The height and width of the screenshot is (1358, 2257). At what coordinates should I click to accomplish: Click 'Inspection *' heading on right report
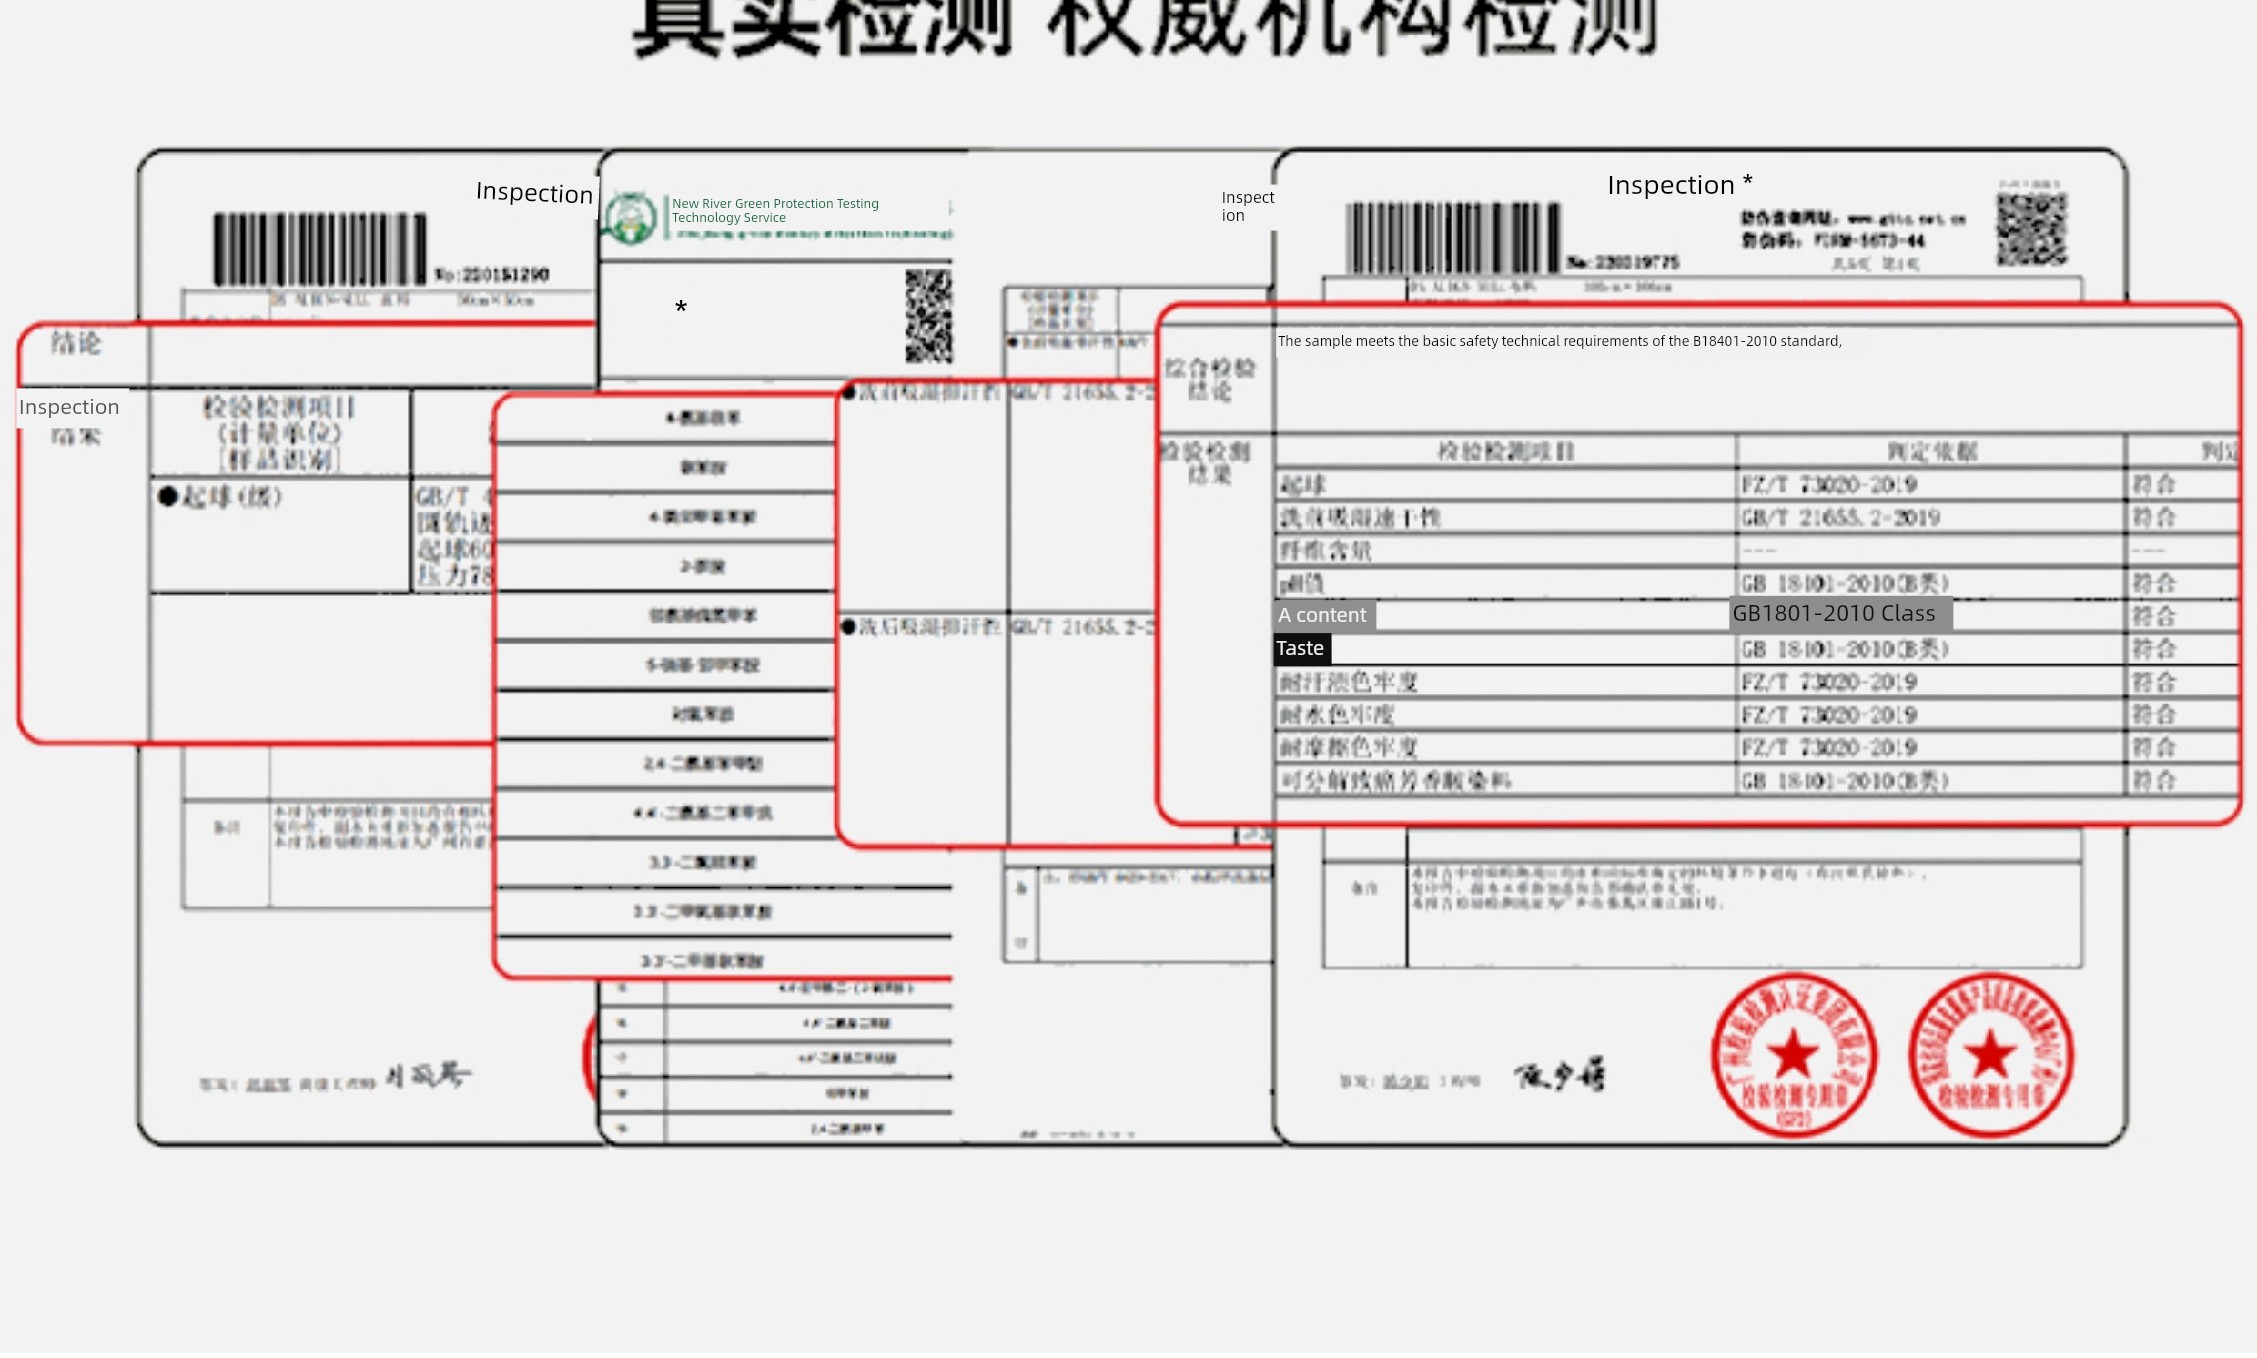tap(1679, 185)
